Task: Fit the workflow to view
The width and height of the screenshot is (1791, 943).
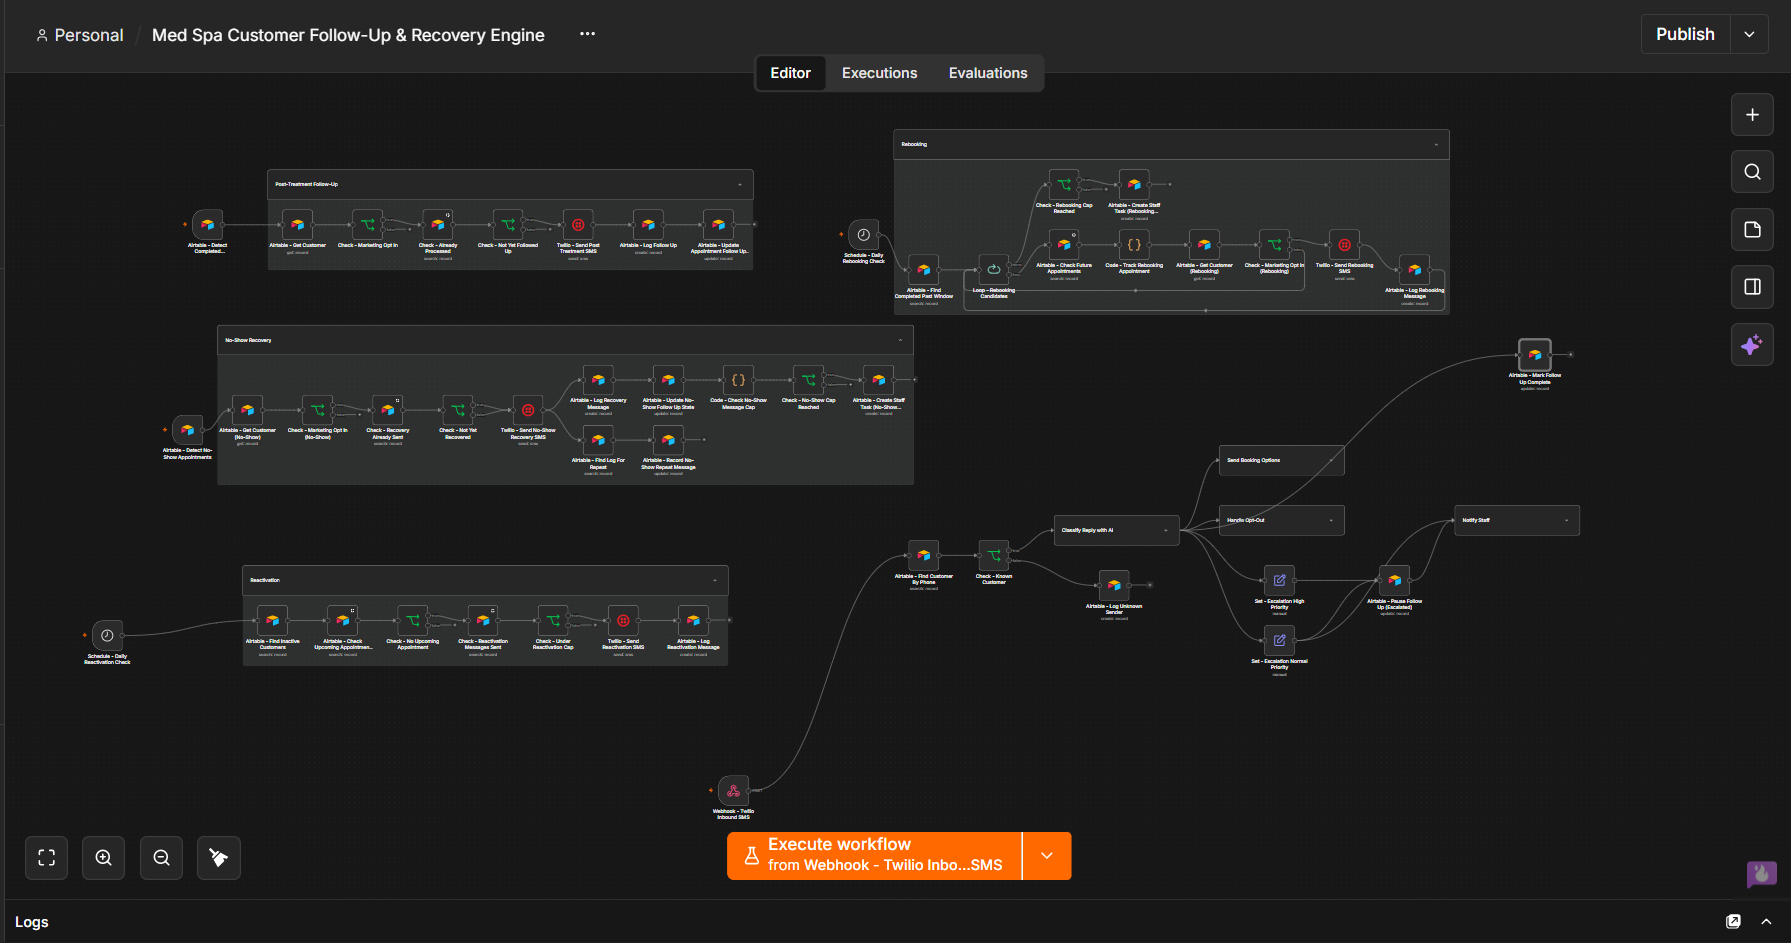Action: [46, 858]
